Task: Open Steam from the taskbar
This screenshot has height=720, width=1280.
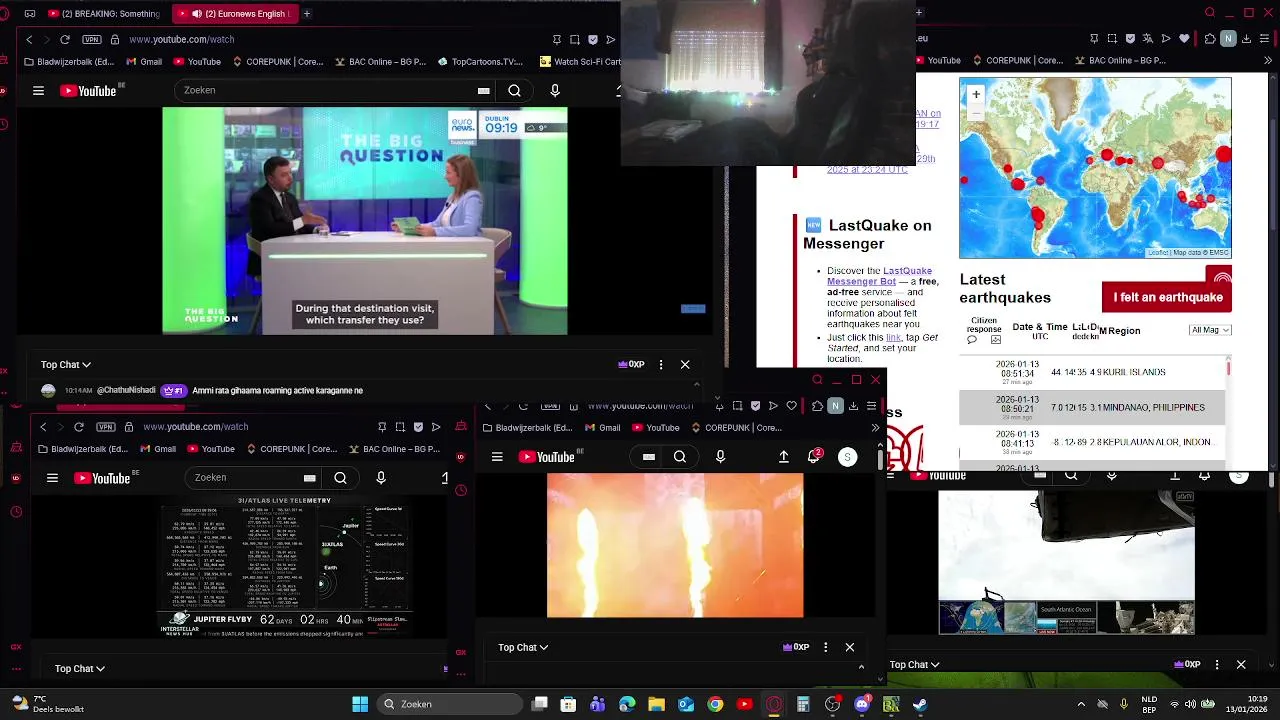Action: coord(920,704)
